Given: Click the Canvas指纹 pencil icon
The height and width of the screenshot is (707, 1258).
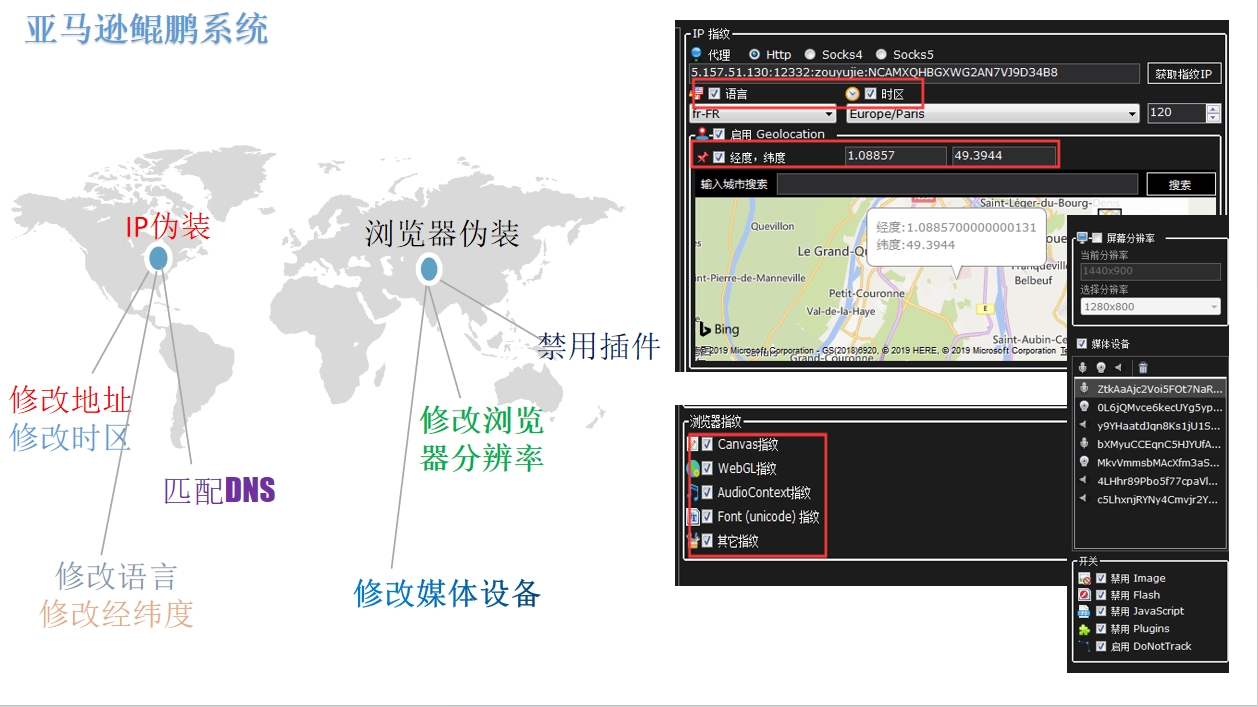Looking at the screenshot, I should pos(693,444).
